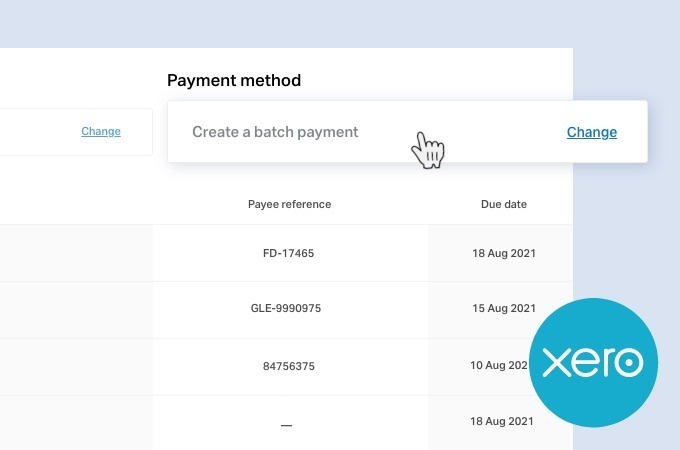
Task: Click the Payment method heading
Action: pos(234,81)
